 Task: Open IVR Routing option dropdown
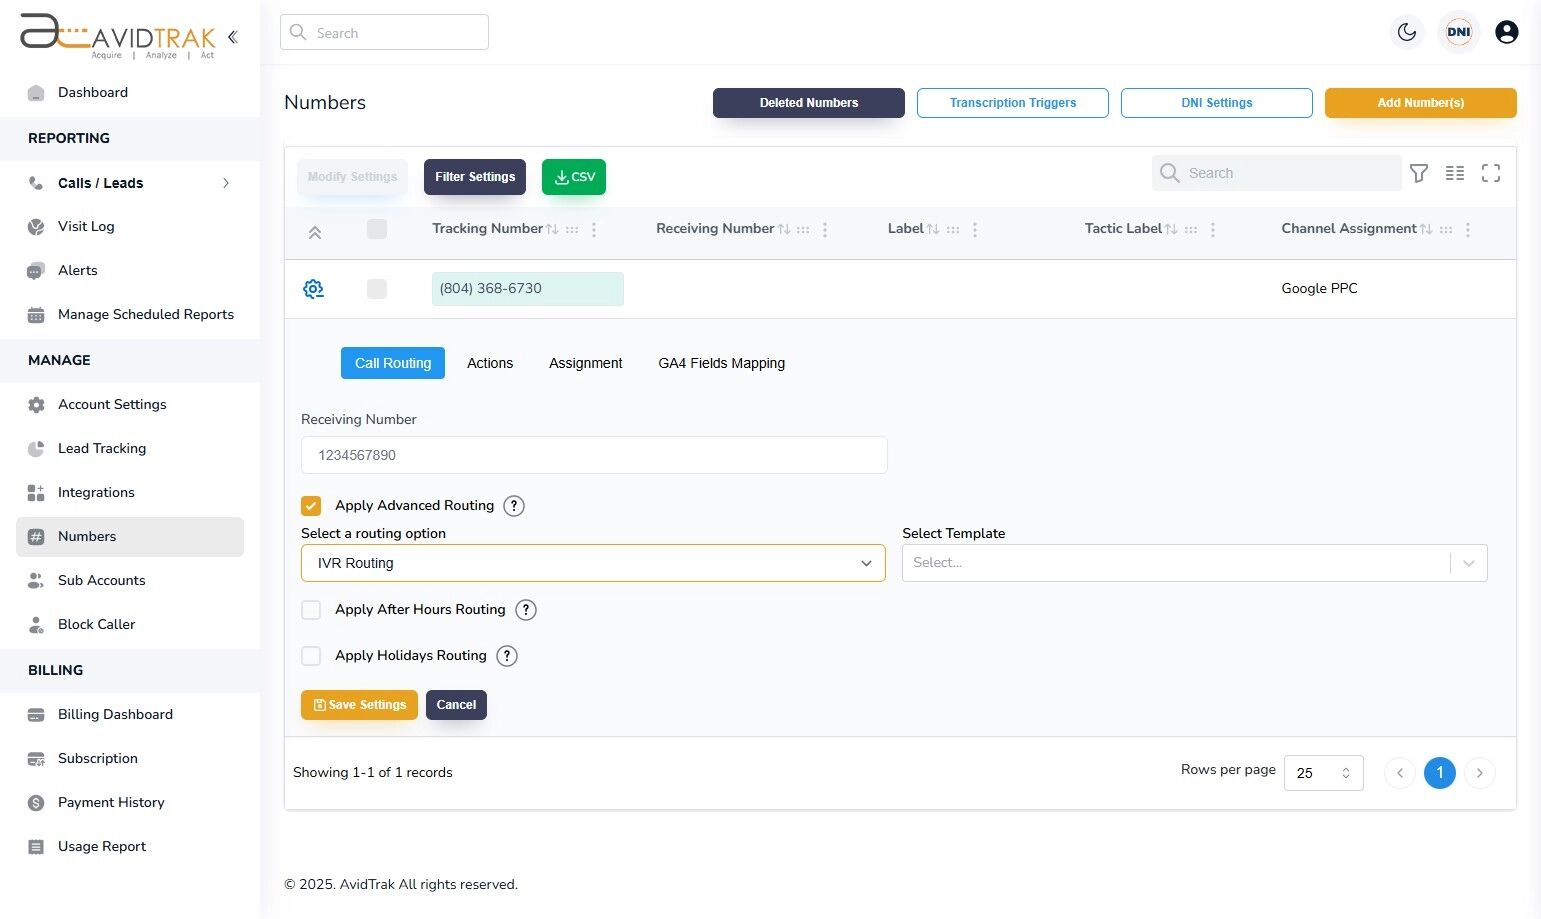coord(593,563)
